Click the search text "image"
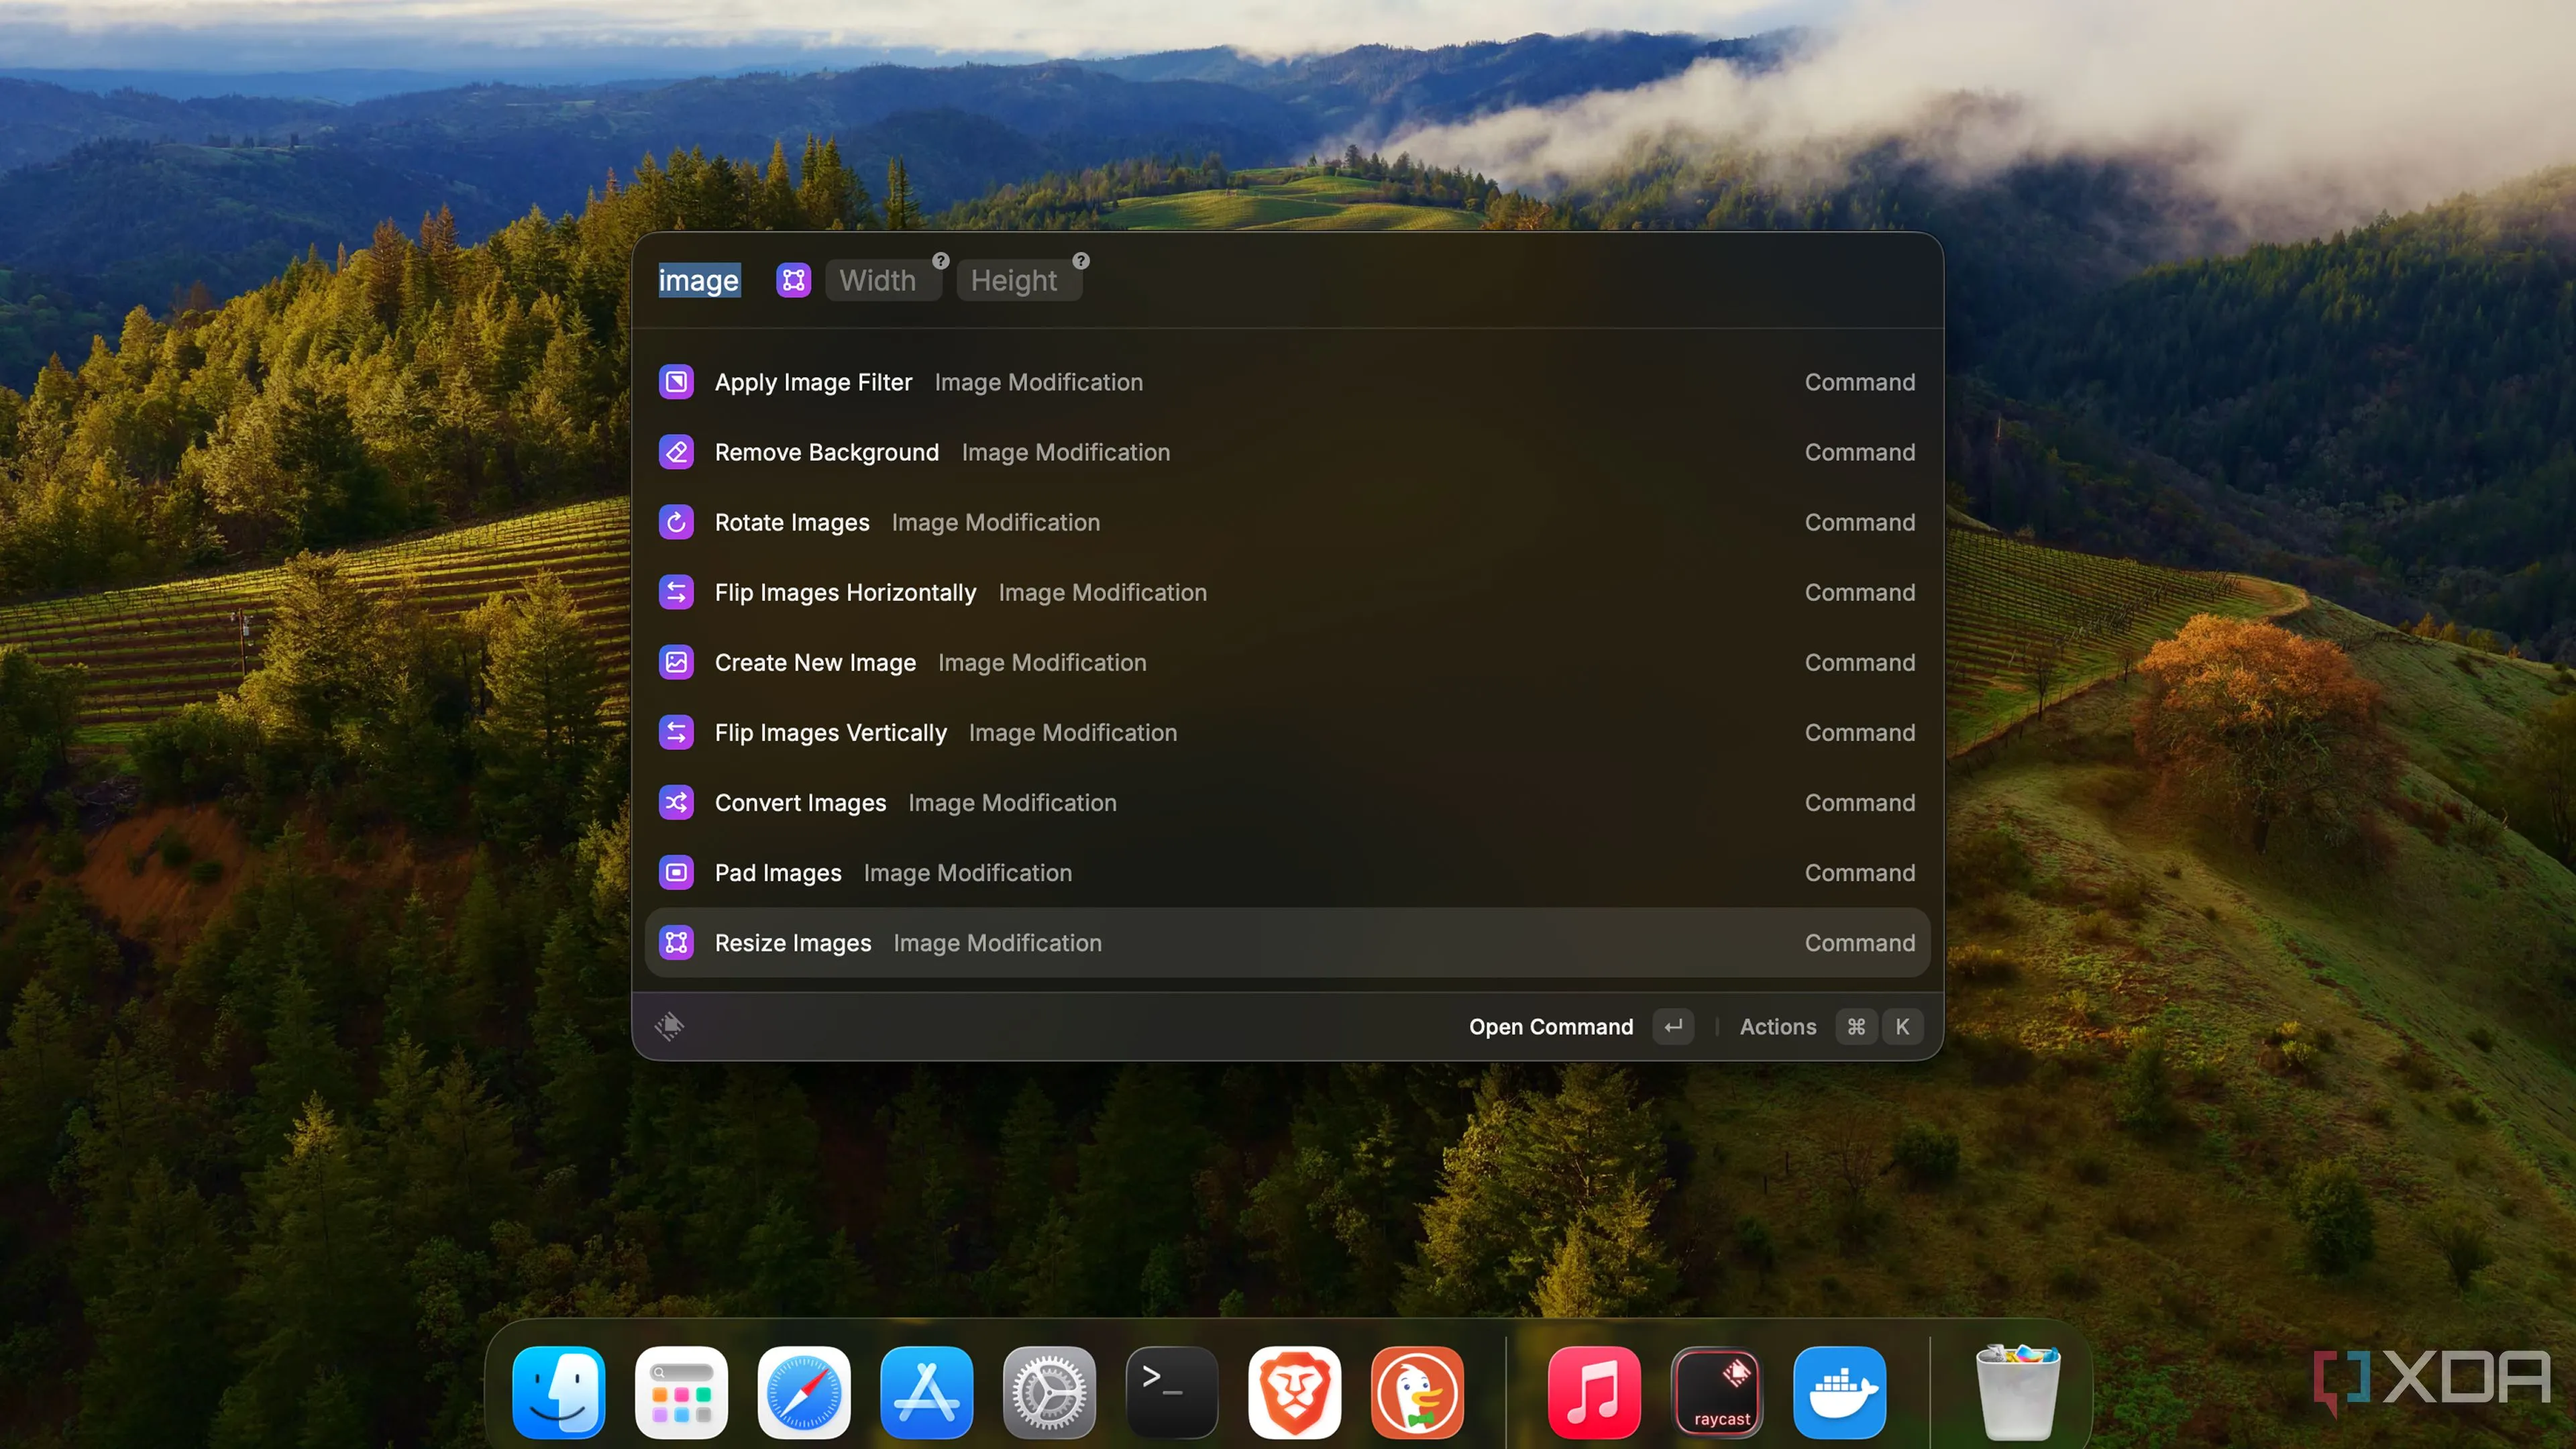Viewport: 2576px width, 1449px height. pos(698,281)
